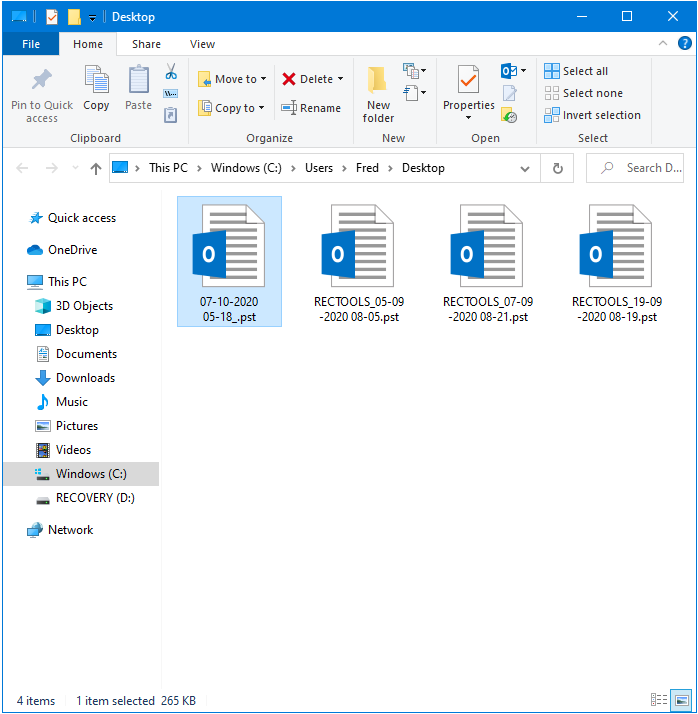Open 07-10-2020 05-18_.pst file
This screenshot has height=714, width=698.
click(229, 261)
